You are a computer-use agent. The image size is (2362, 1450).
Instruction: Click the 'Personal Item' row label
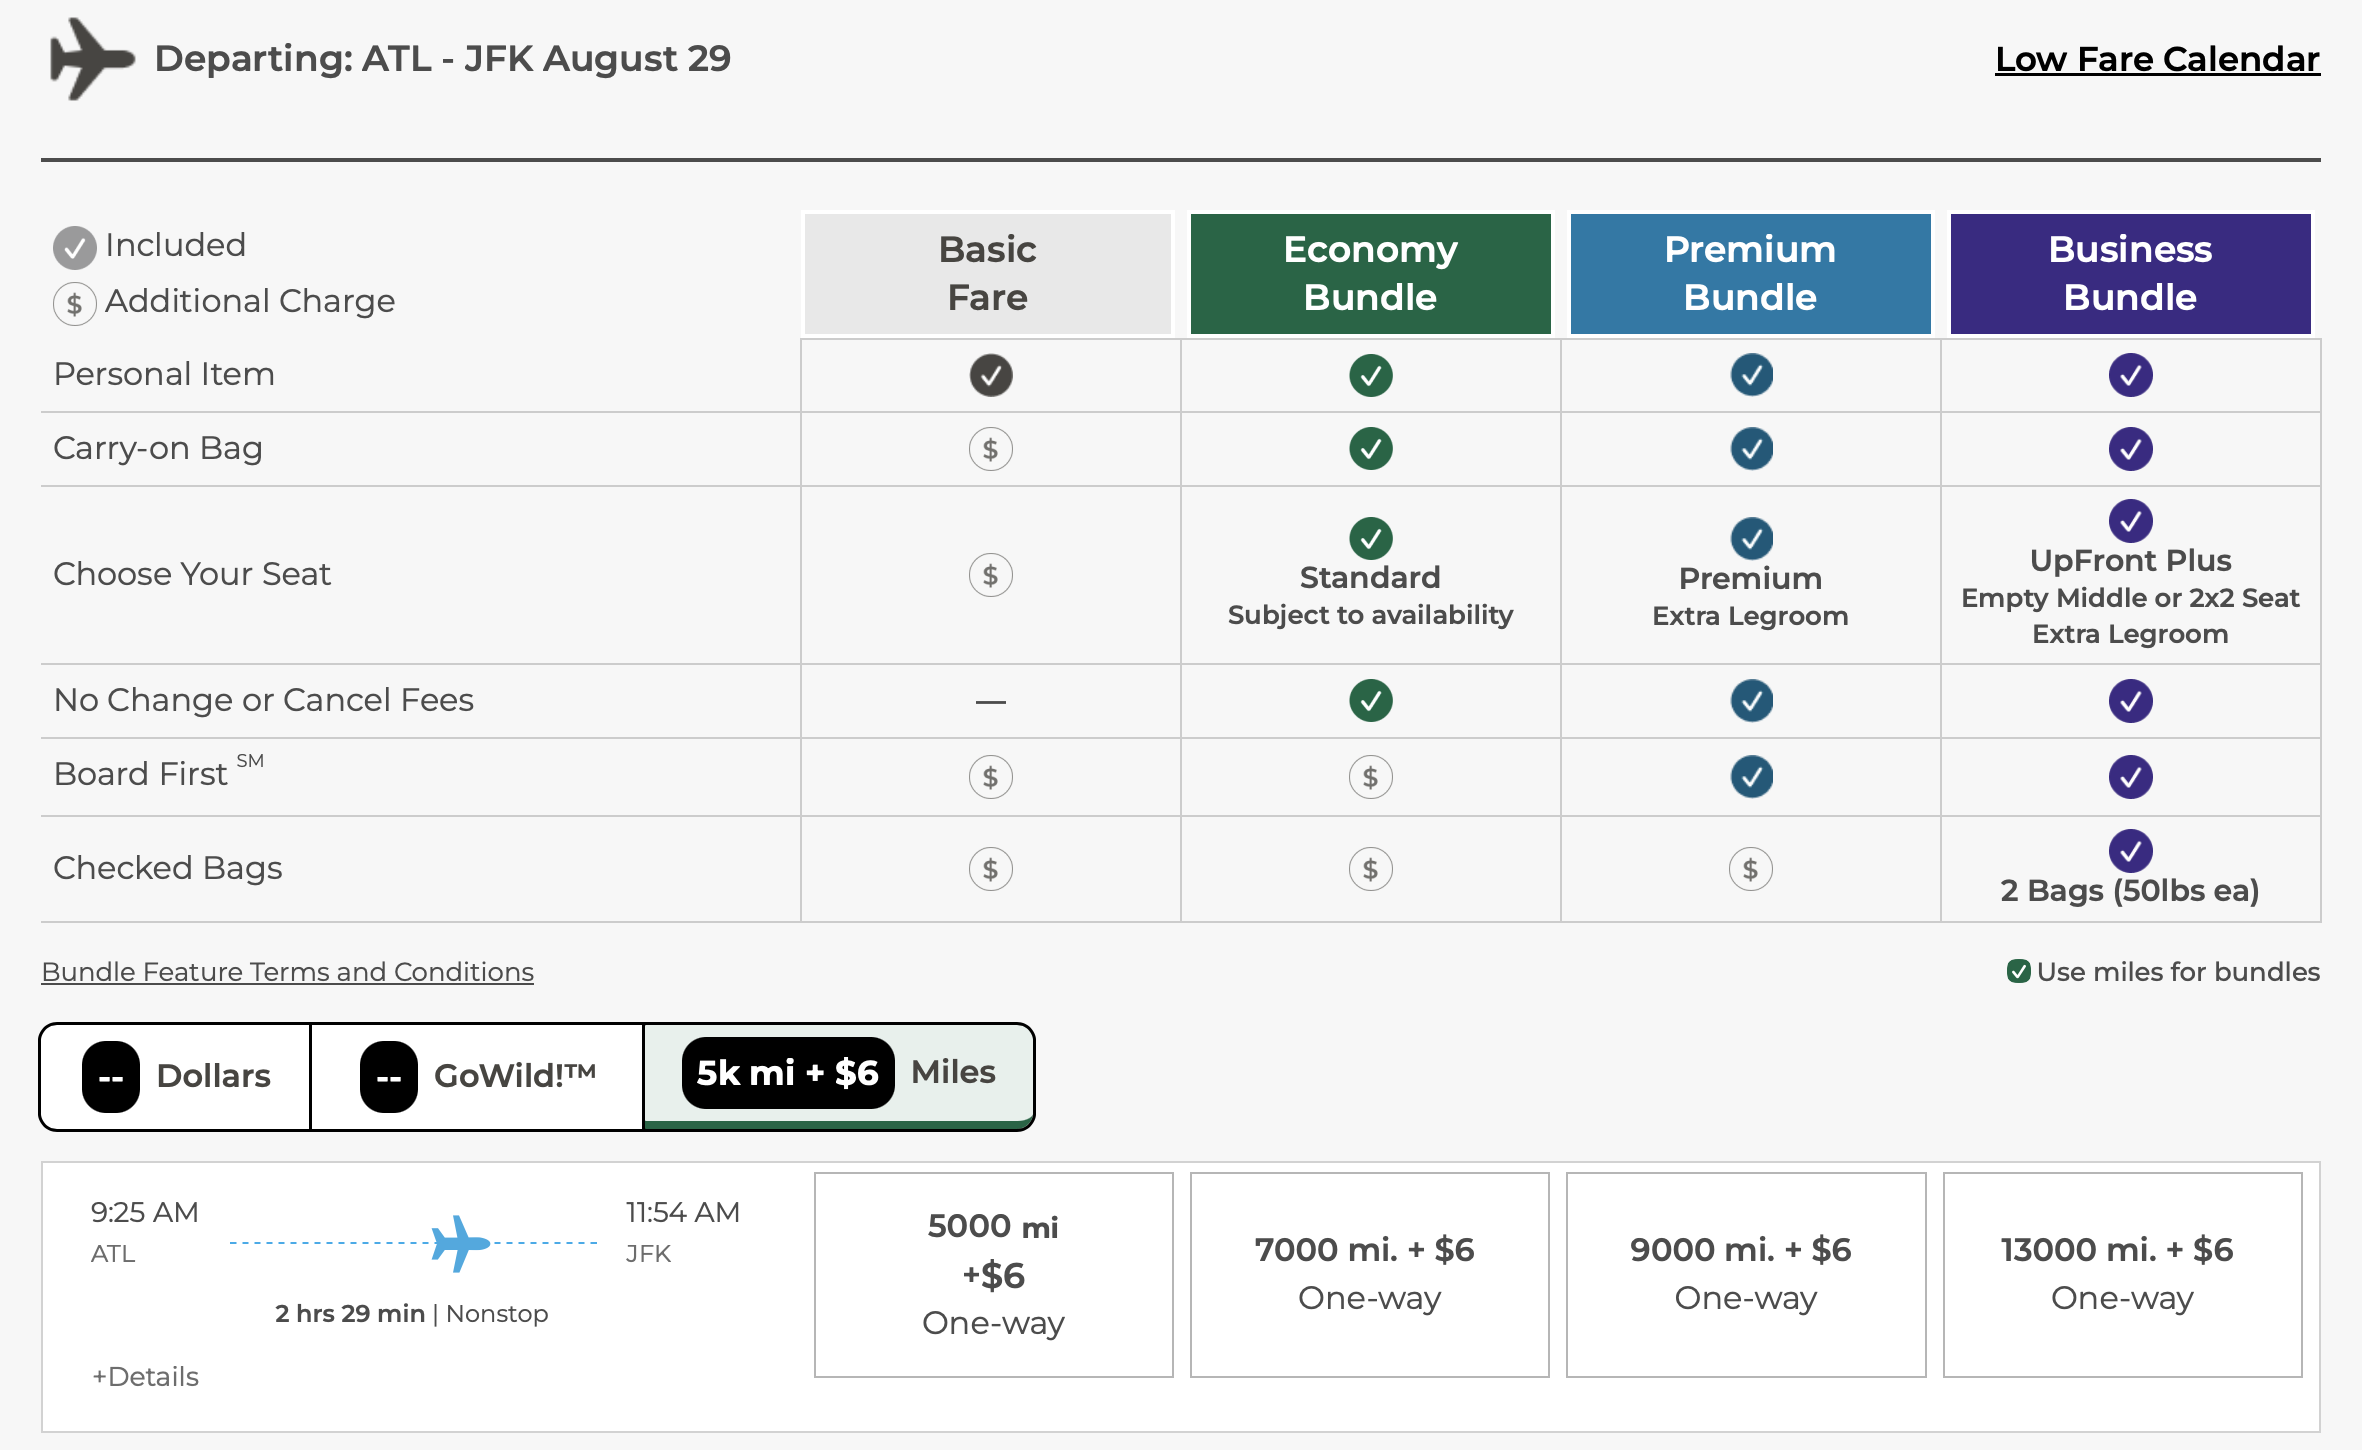click(164, 374)
